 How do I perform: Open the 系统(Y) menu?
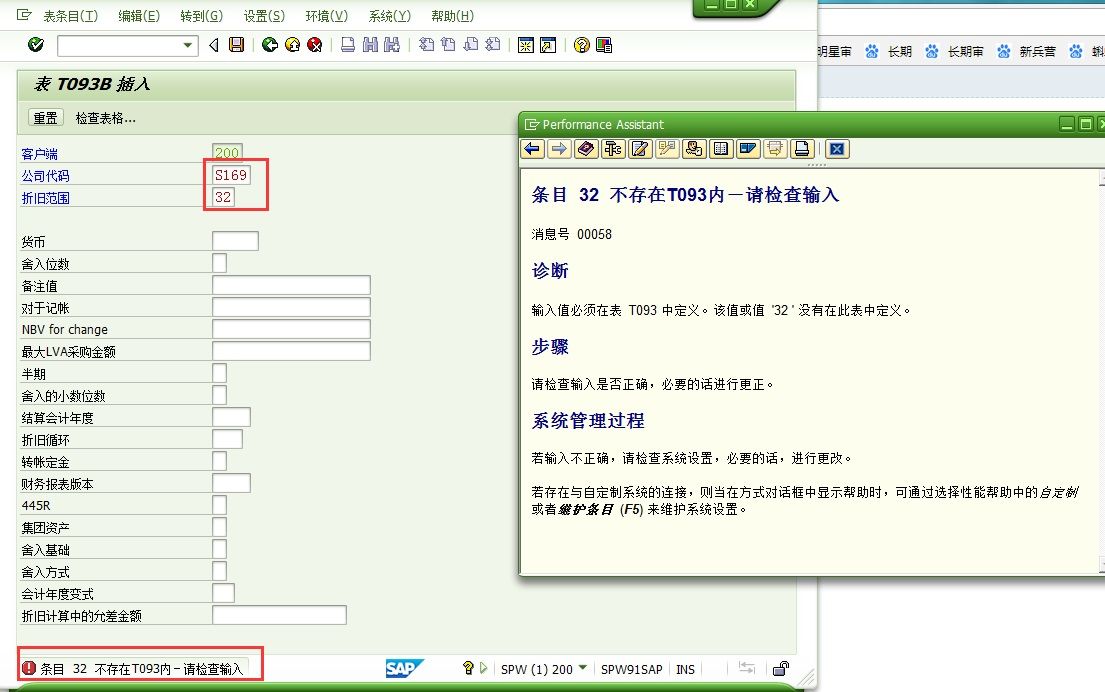click(389, 16)
